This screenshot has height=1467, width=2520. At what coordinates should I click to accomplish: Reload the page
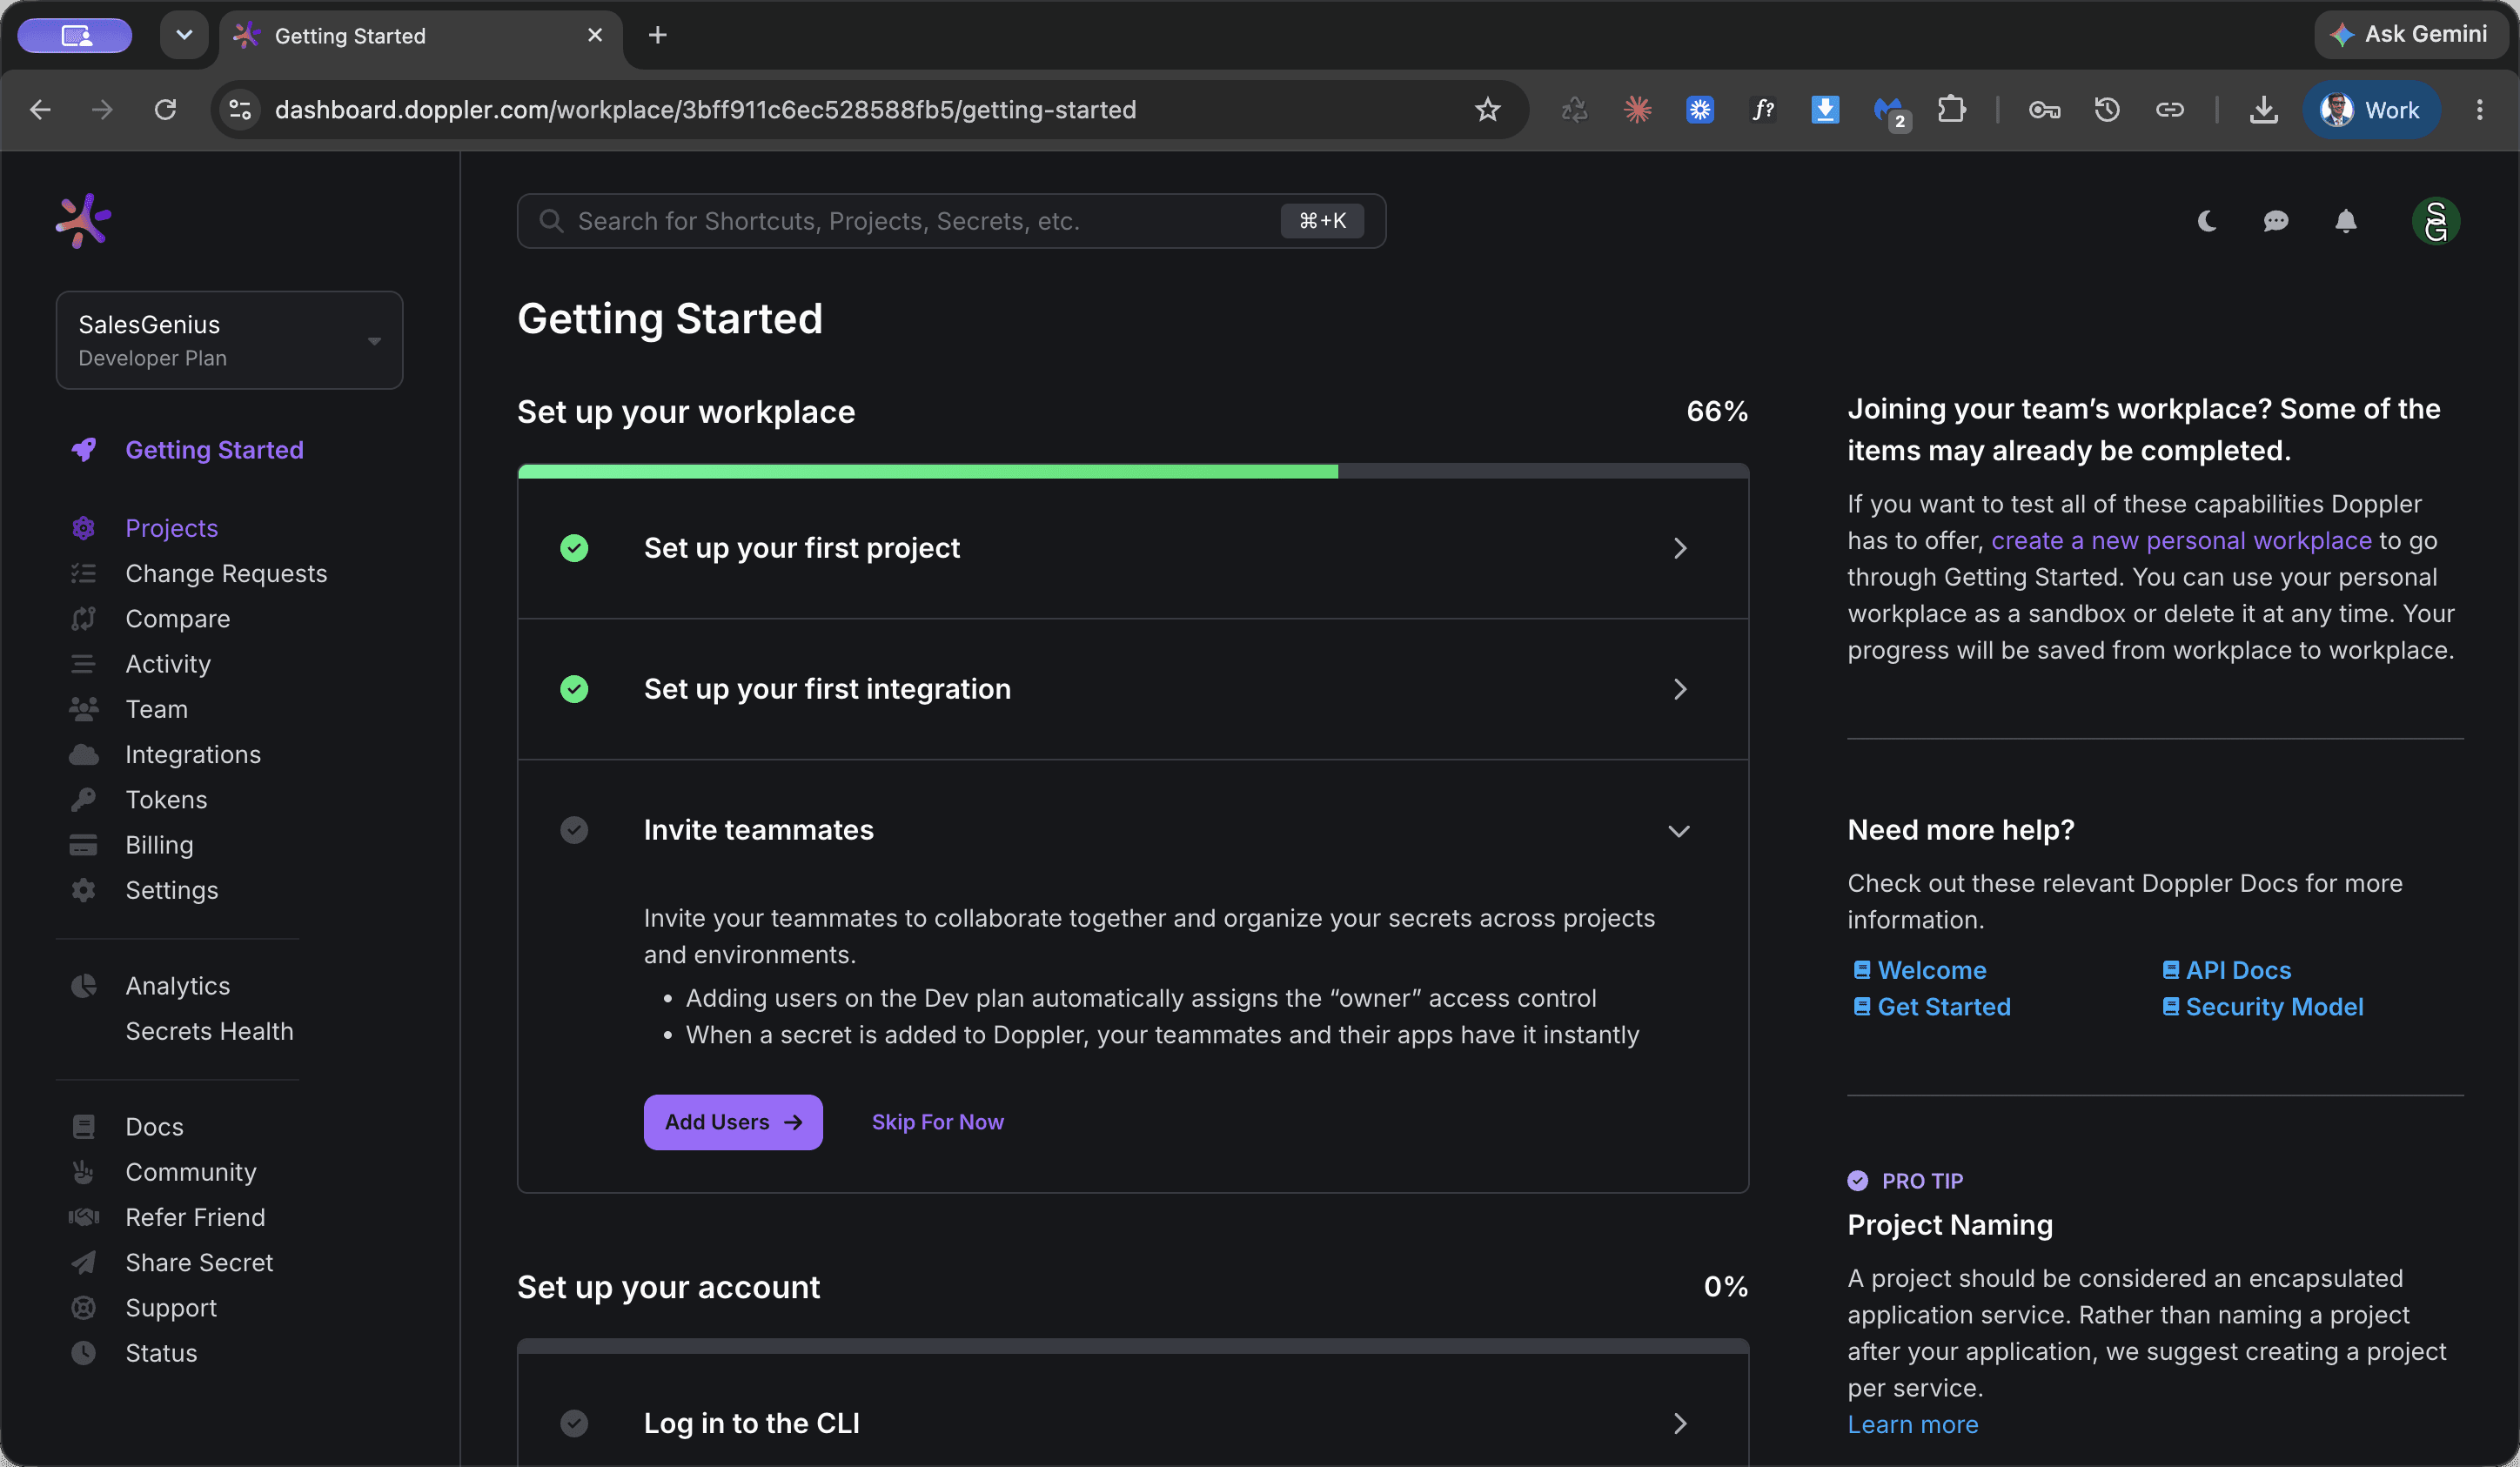(165, 109)
